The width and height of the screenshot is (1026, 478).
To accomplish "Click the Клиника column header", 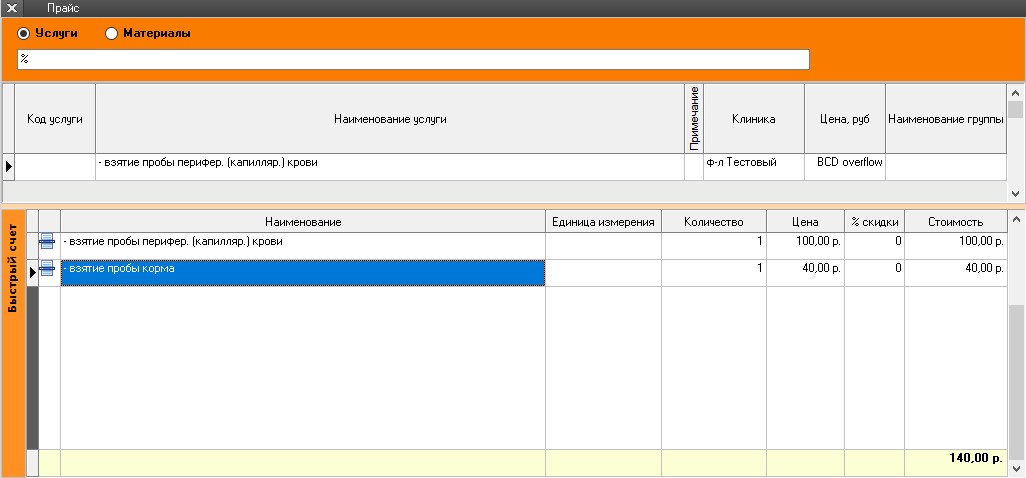I will click(754, 119).
